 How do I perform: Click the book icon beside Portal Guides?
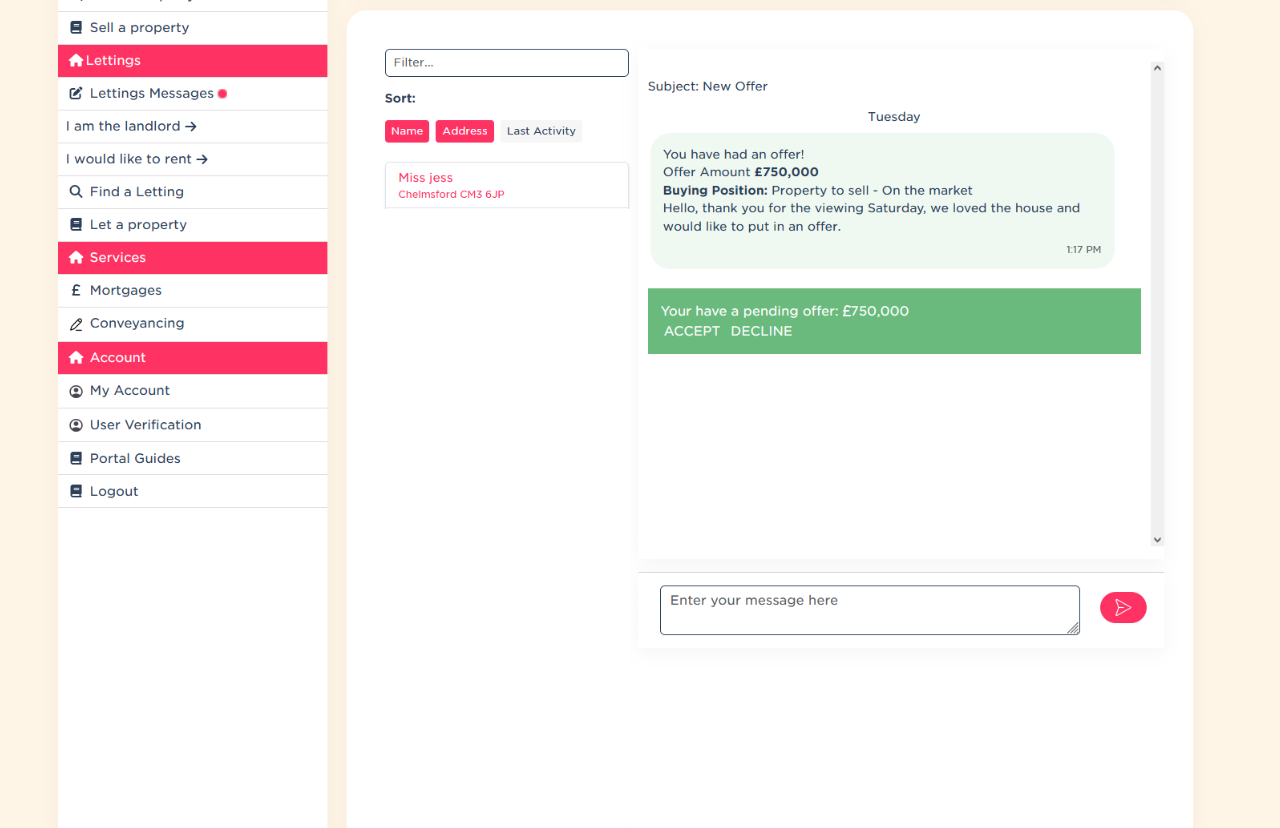pyautogui.click(x=76, y=459)
